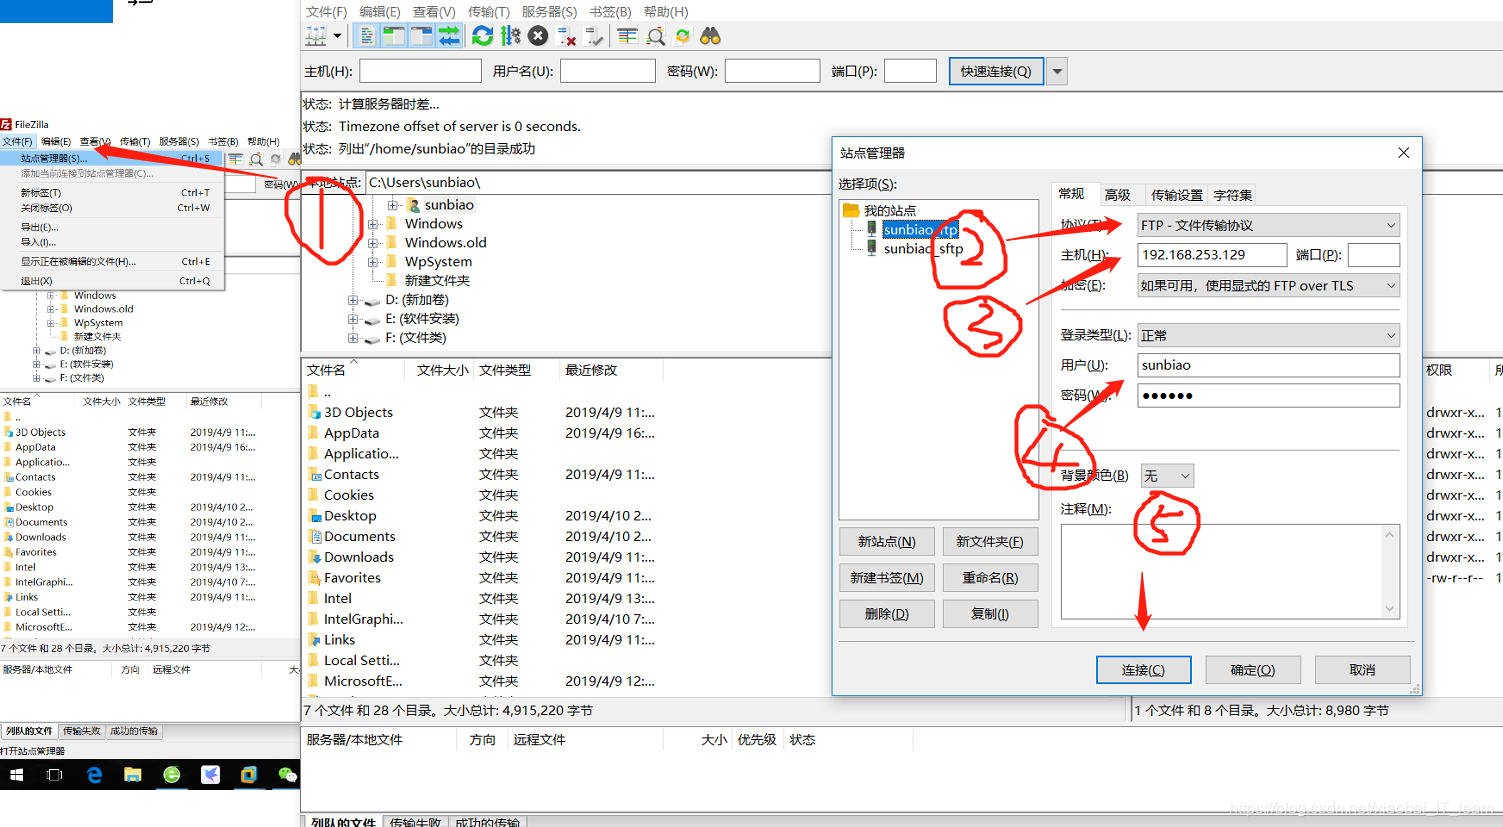Expand F: (文件类) drive in large tree
This screenshot has width=1503, height=827.
coord(352,338)
